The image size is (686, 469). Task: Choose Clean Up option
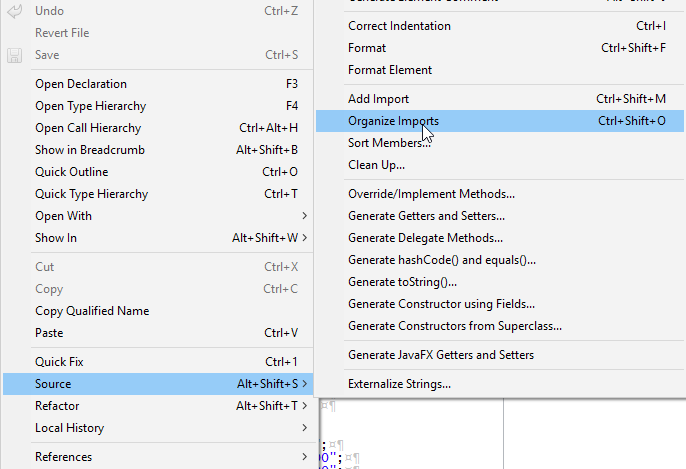click(x=376, y=165)
